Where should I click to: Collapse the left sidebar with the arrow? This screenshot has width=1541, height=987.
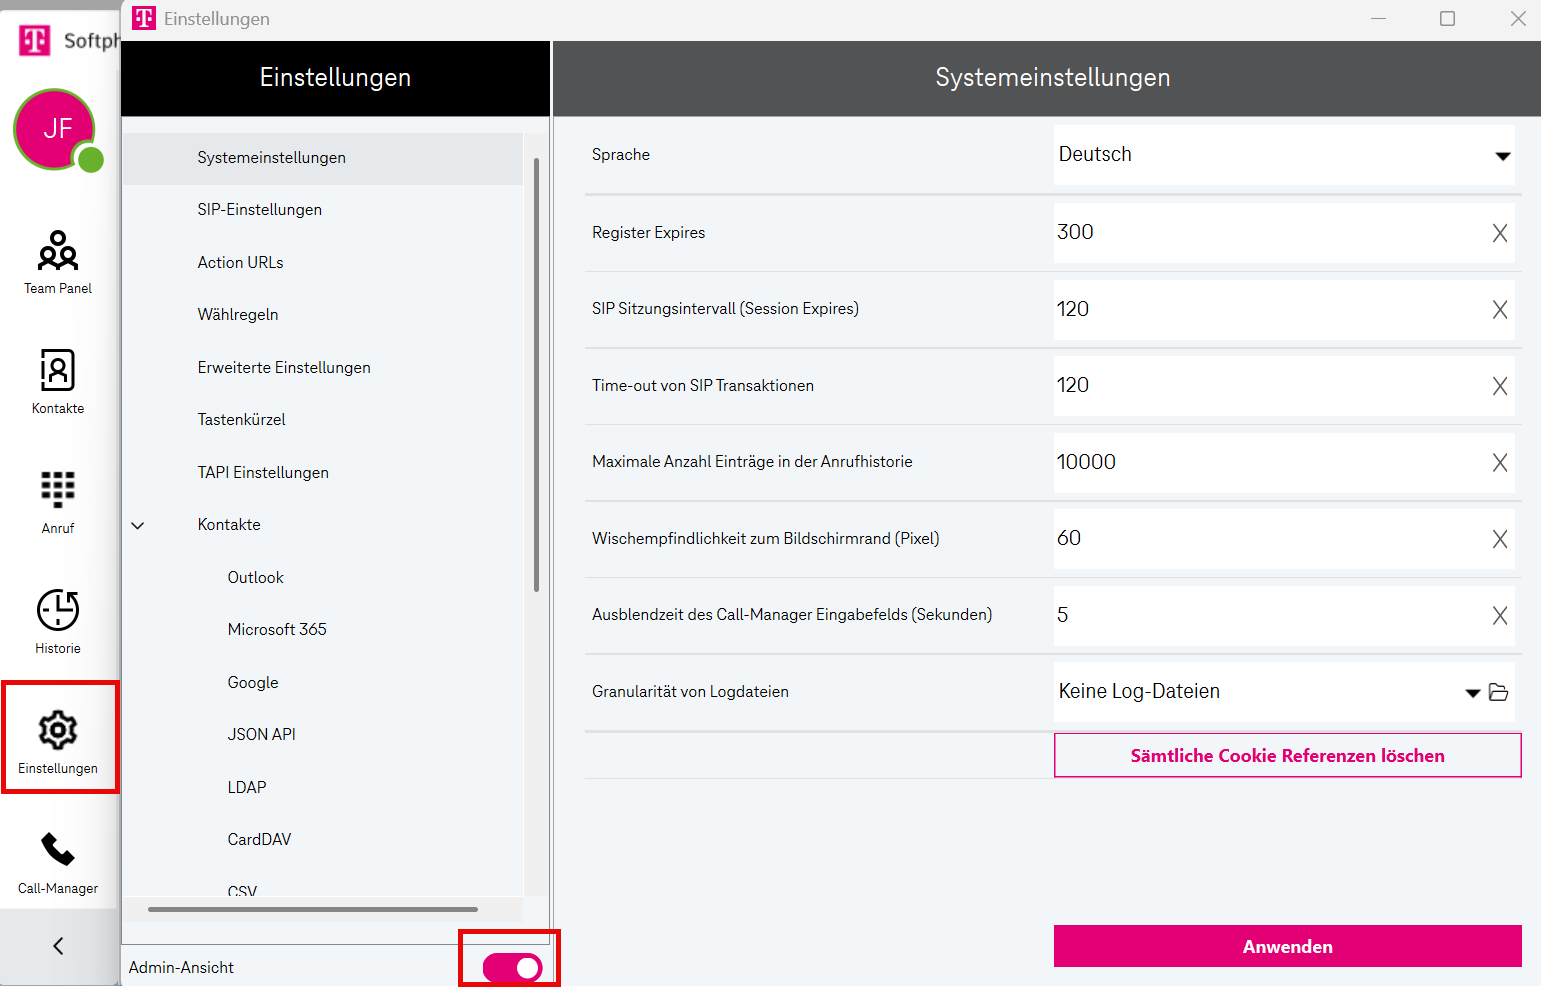pyautogui.click(x=58, y=946)
